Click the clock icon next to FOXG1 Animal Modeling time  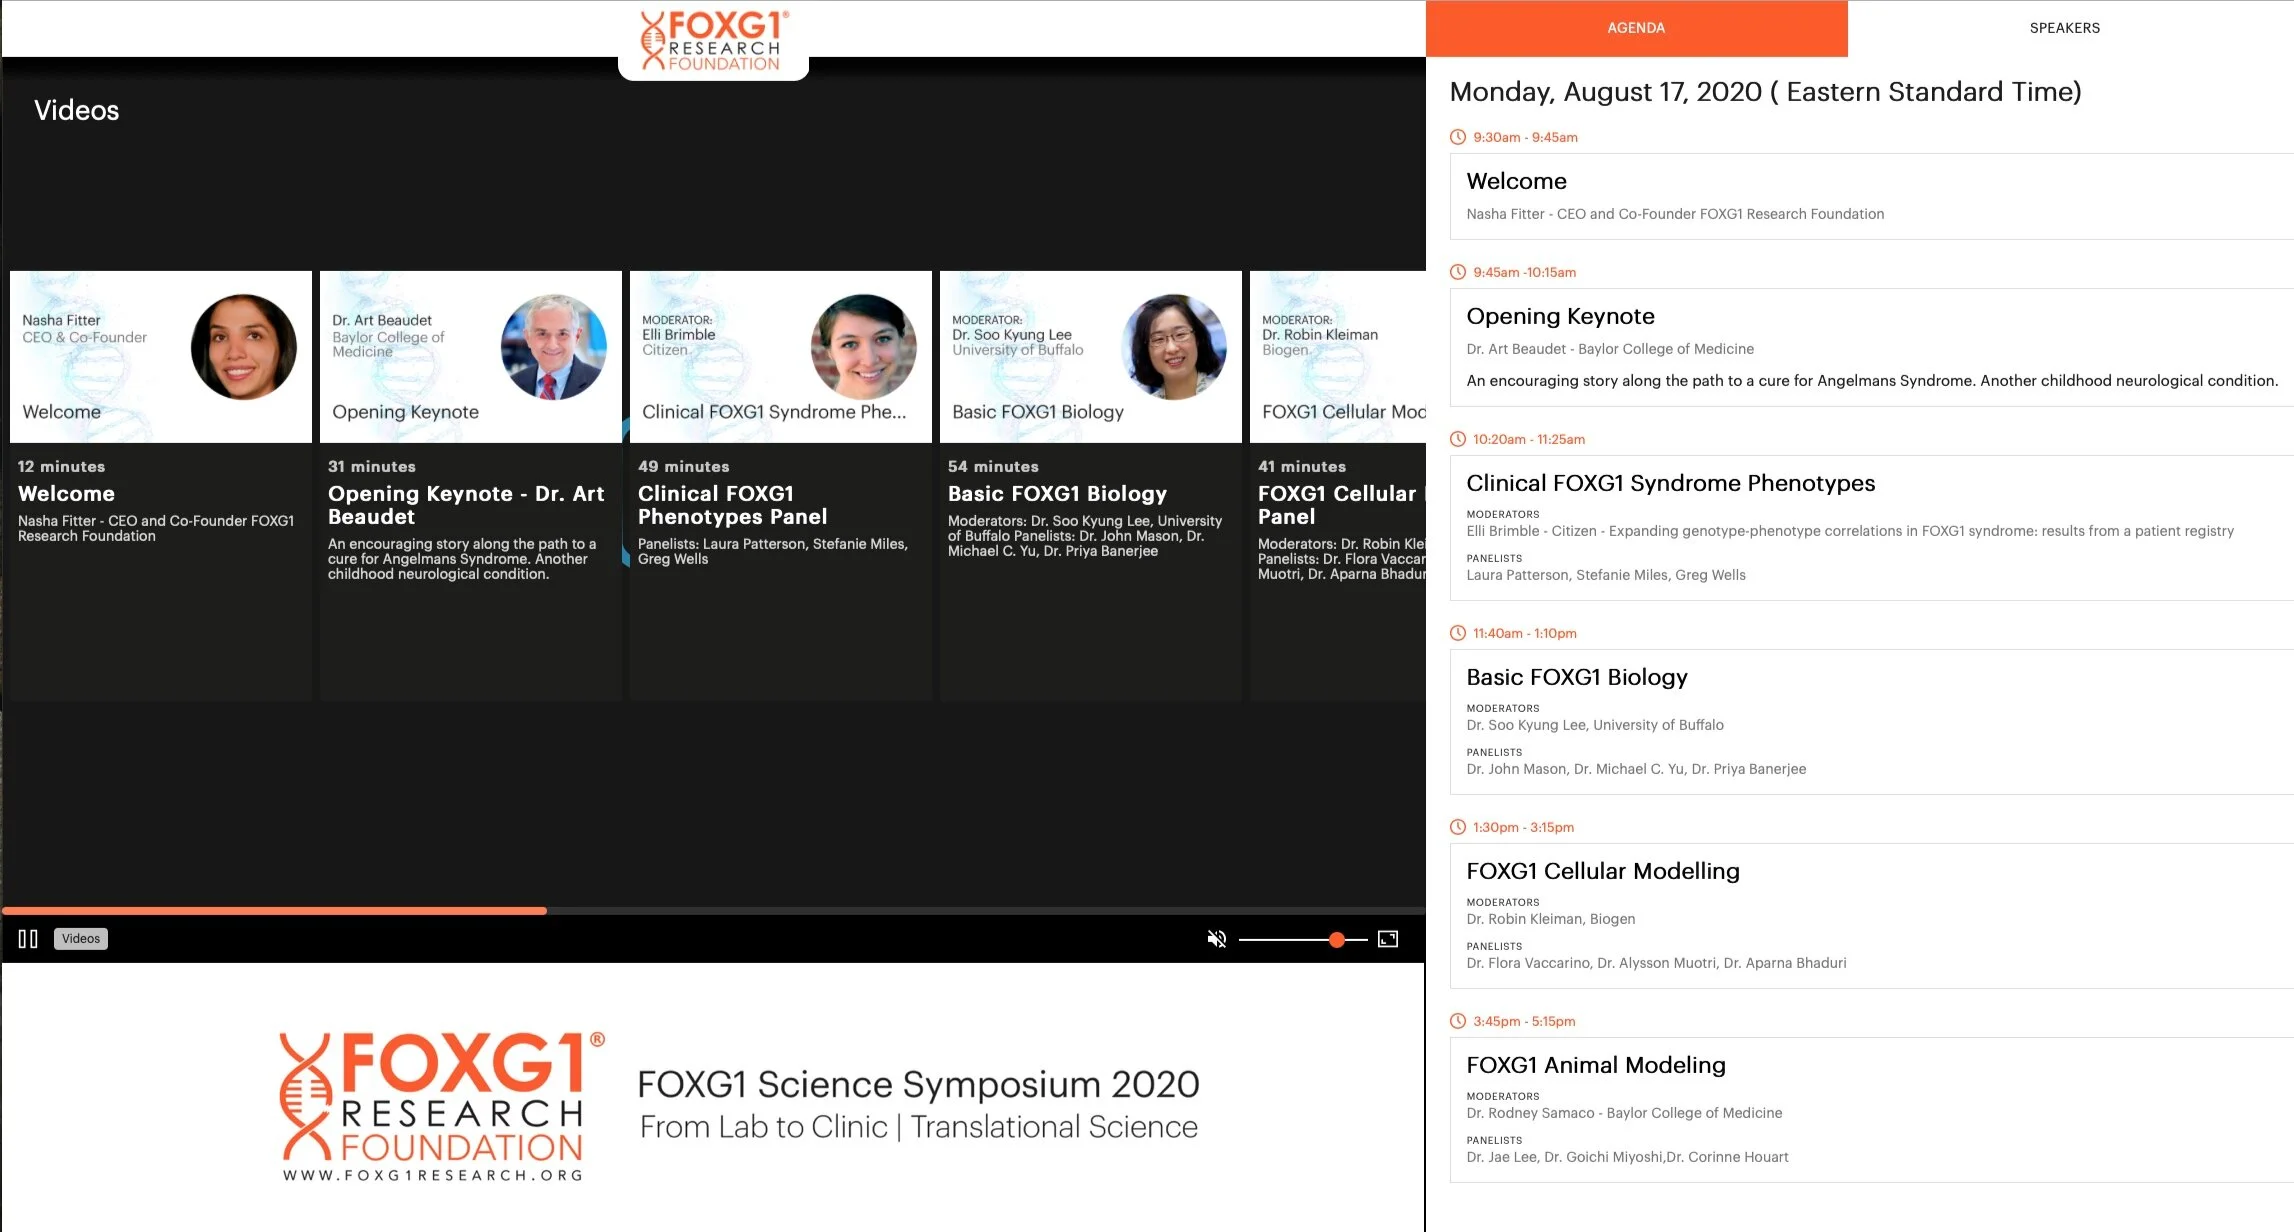point(1456,1021)
